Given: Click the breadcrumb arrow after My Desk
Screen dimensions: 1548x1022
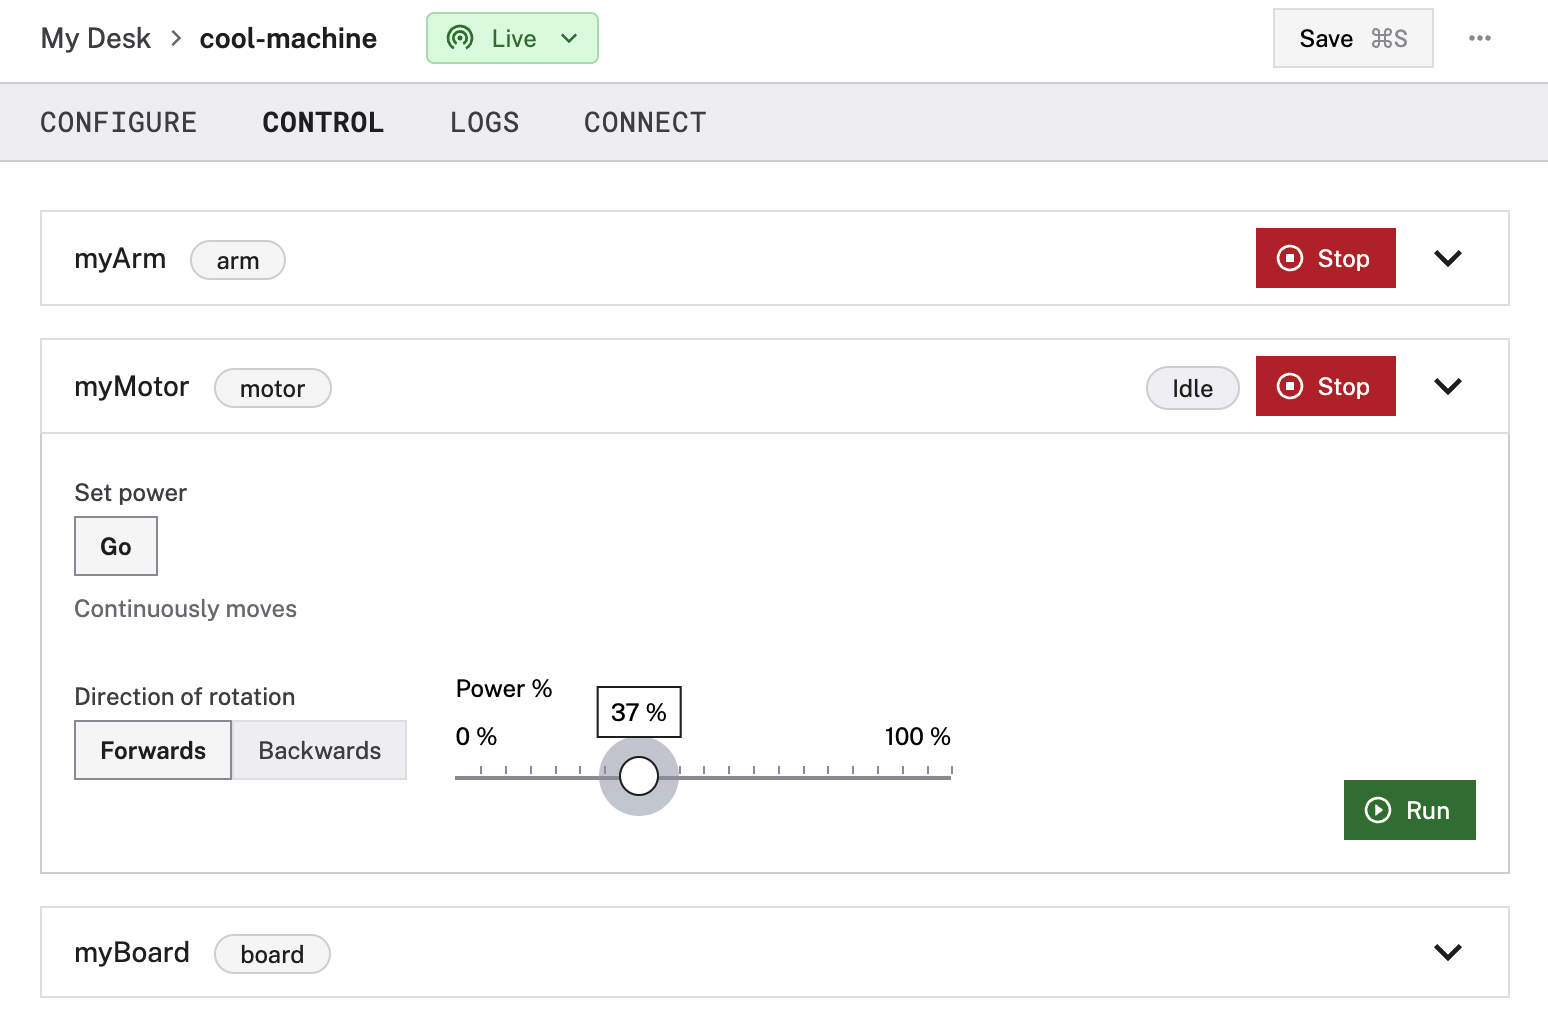Looking at the screenshot, I should tap(176, 38).
